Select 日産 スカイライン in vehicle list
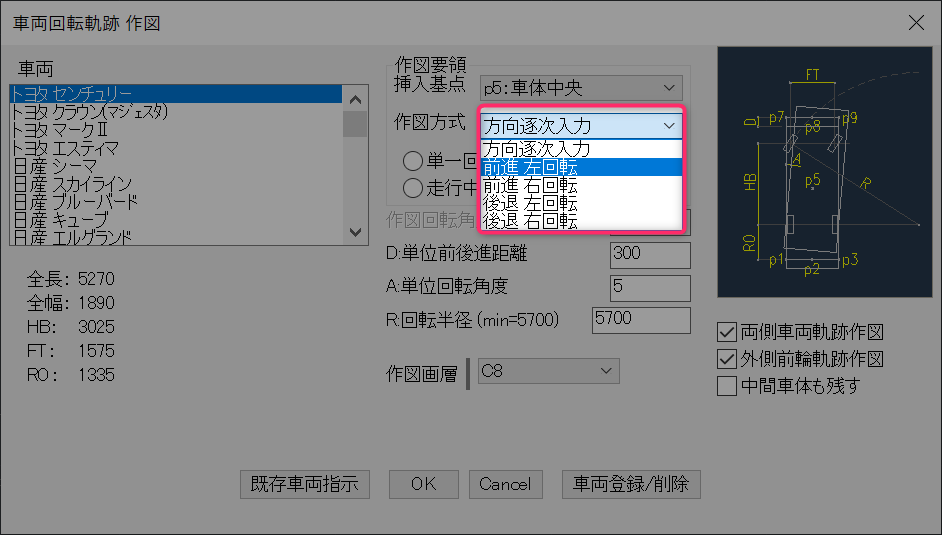The image size is (942, 535). [x=176, y=184]
